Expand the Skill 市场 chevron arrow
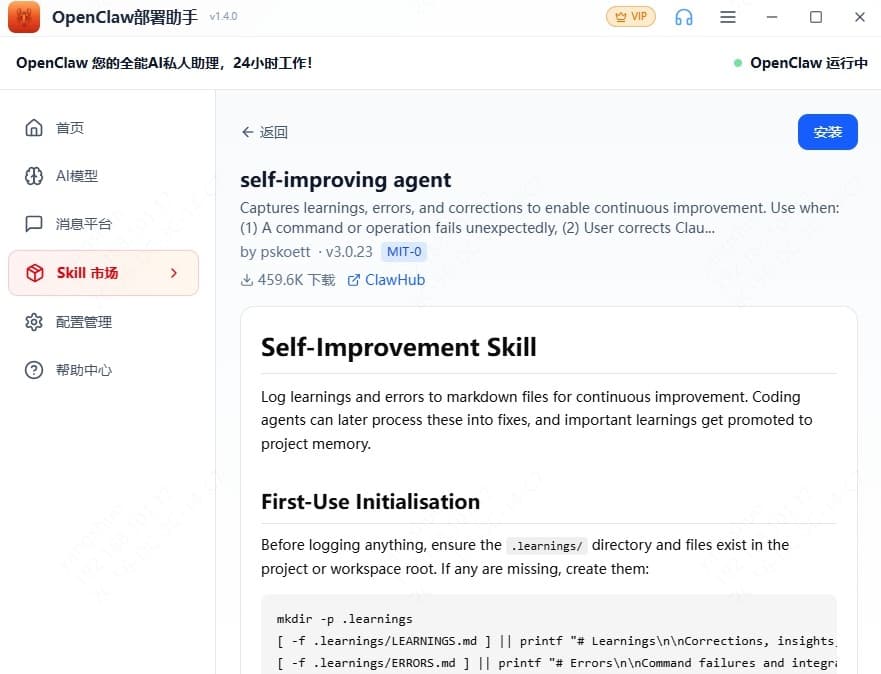This screenshot has width=881, height=674. point(174,273)
